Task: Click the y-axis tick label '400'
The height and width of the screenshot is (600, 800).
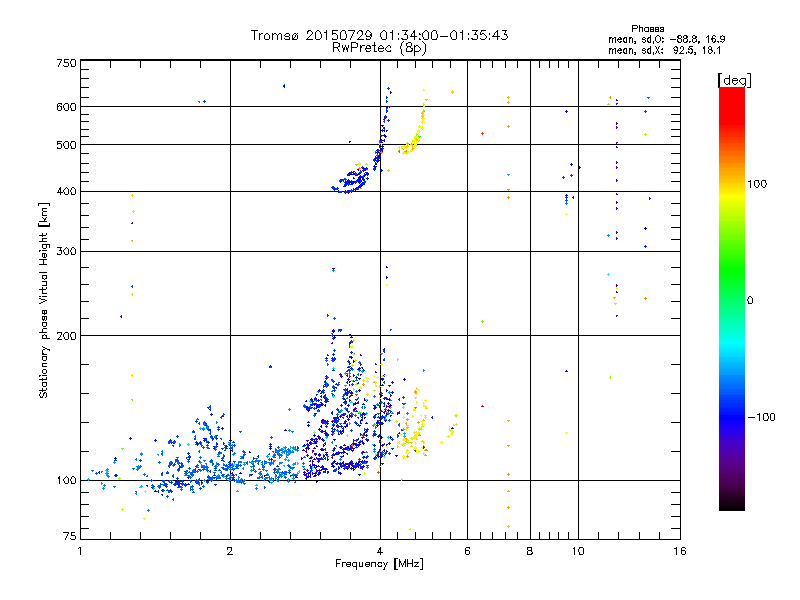Action: 66,191
